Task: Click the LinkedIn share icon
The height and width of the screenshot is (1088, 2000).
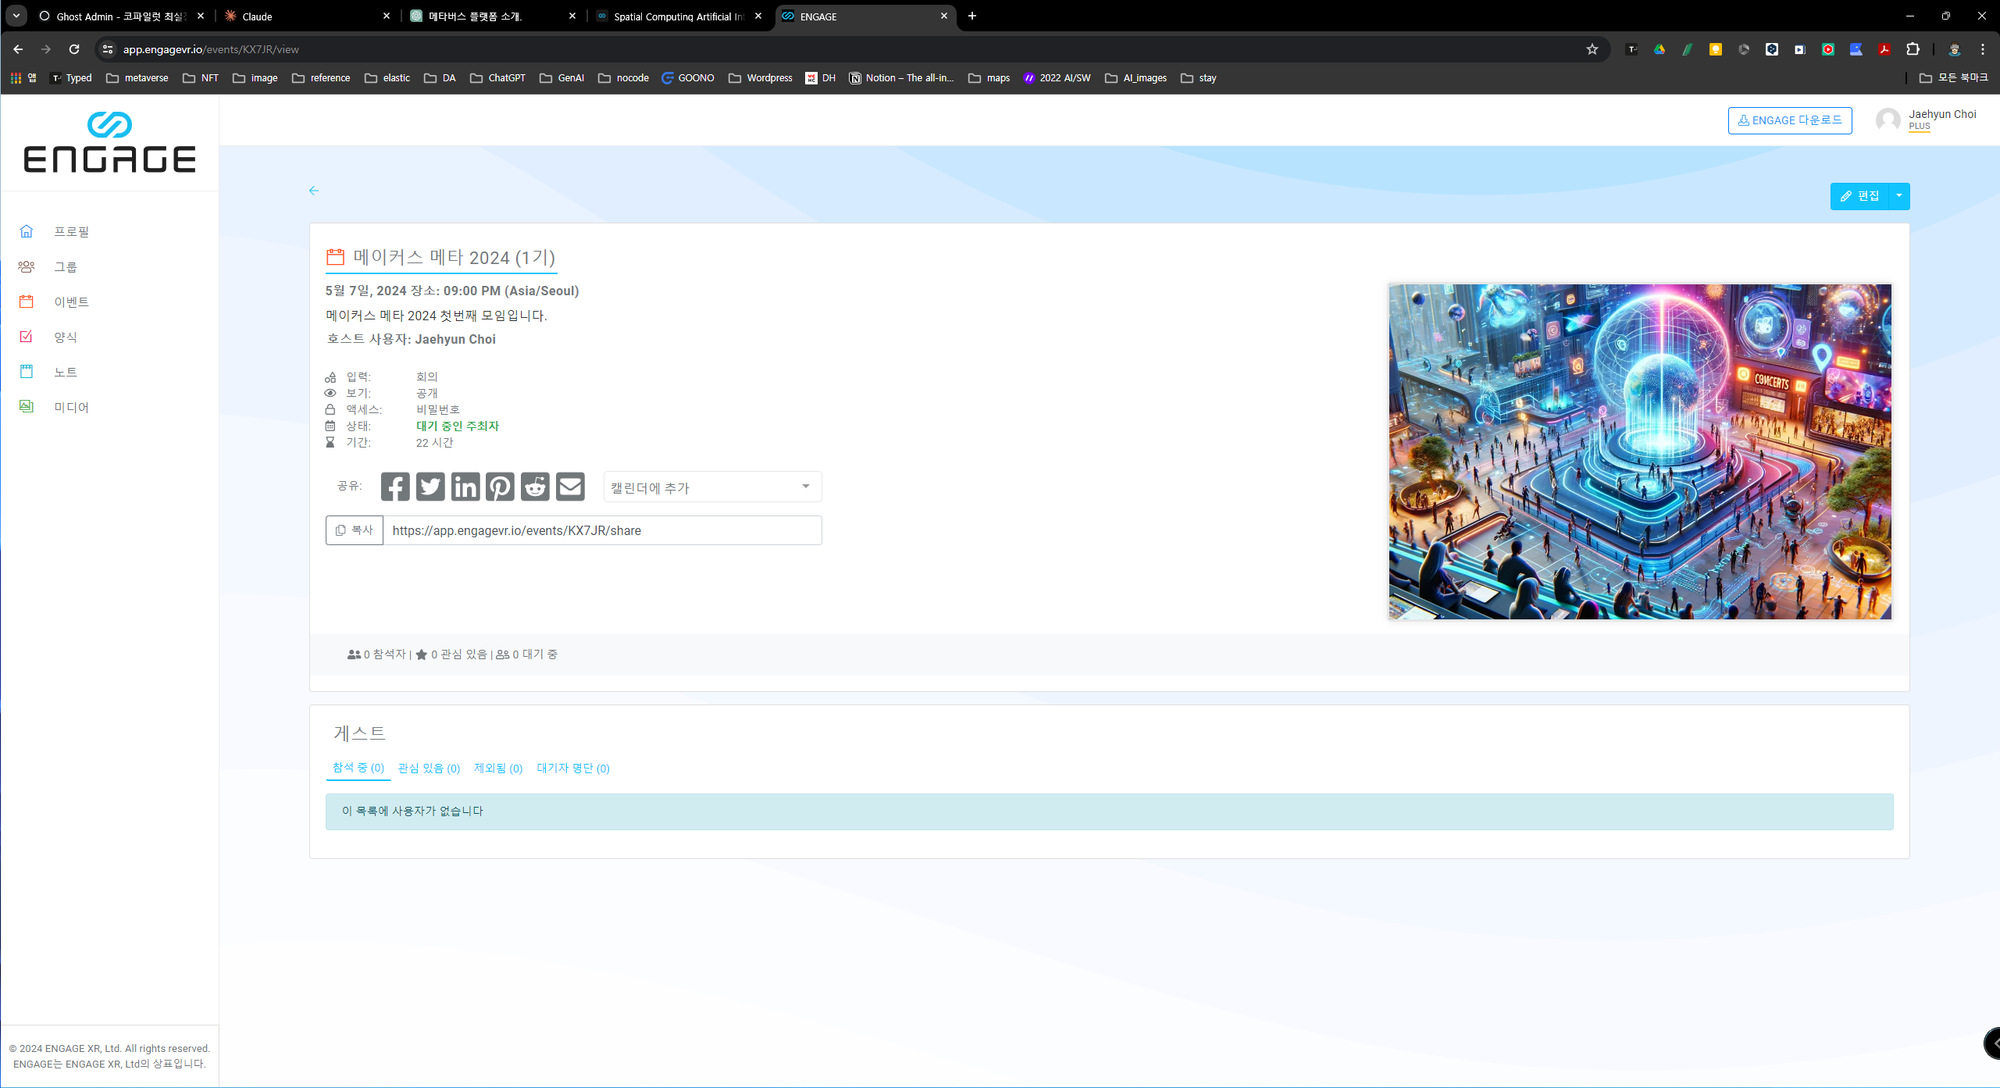Action: coord(465,487)
